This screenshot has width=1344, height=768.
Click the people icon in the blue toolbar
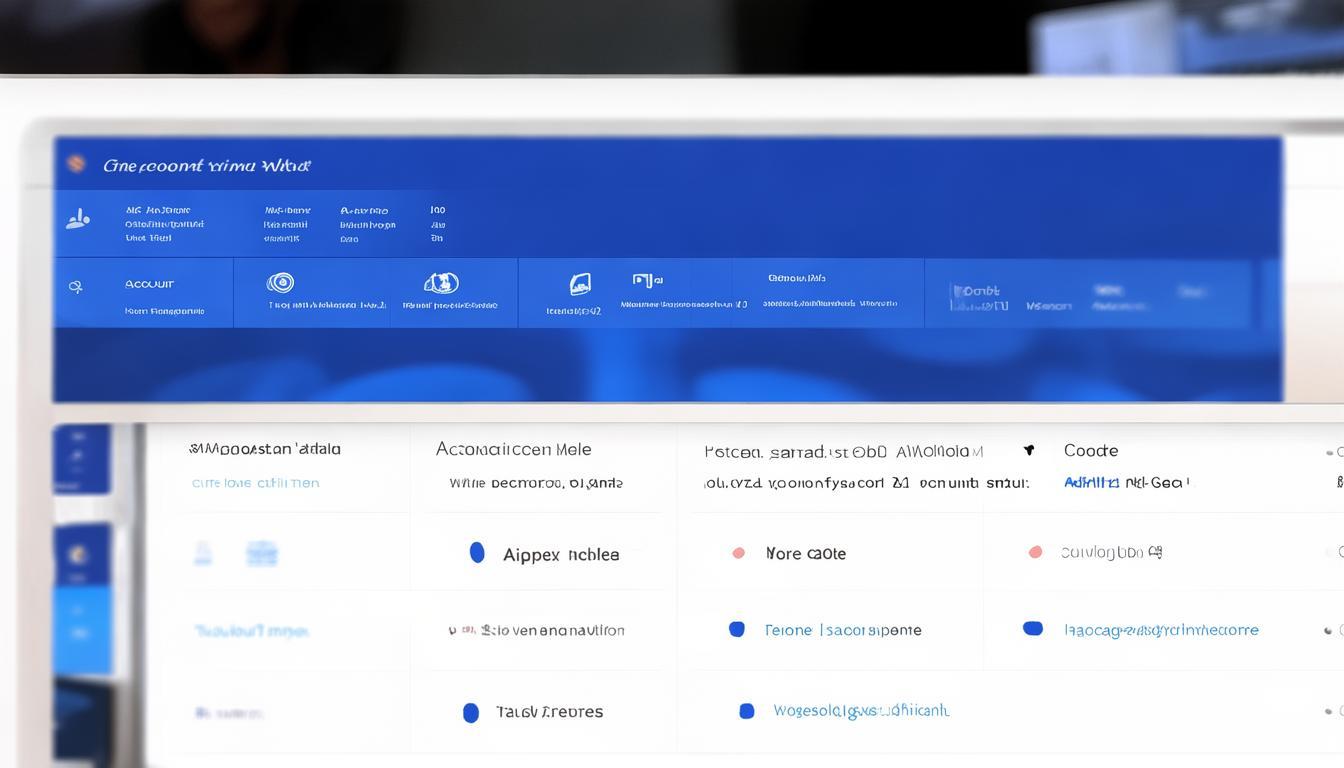click(441, 283)
